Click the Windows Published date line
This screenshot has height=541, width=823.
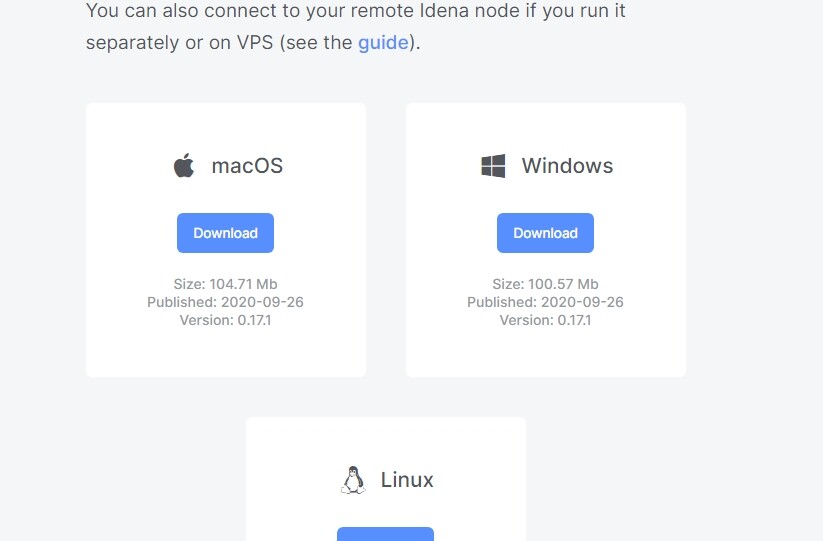pyautogui.click(x=545, y=302)
